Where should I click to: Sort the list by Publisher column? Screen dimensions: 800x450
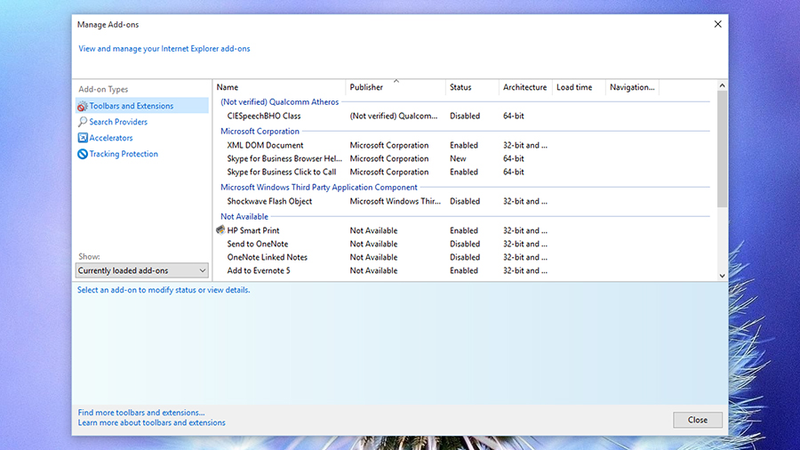click(395, 87)
